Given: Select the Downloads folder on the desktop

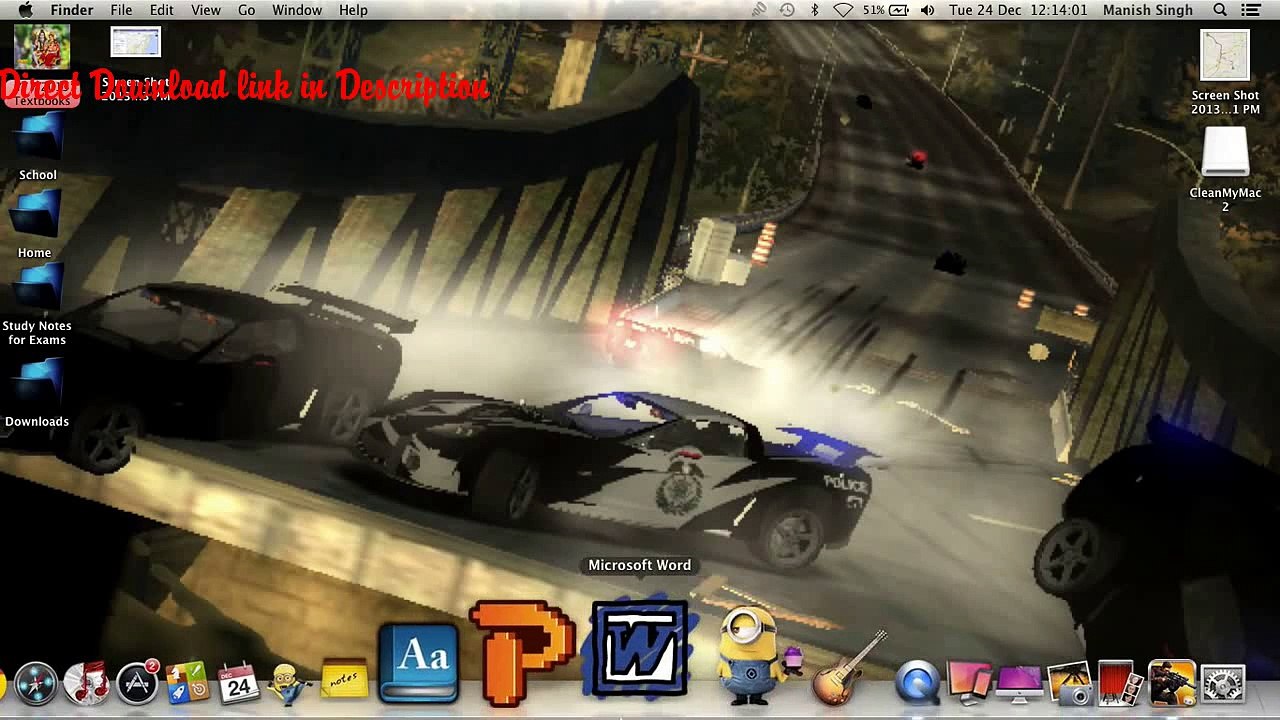Looking at the screenshot, I should tap(37, 392).
